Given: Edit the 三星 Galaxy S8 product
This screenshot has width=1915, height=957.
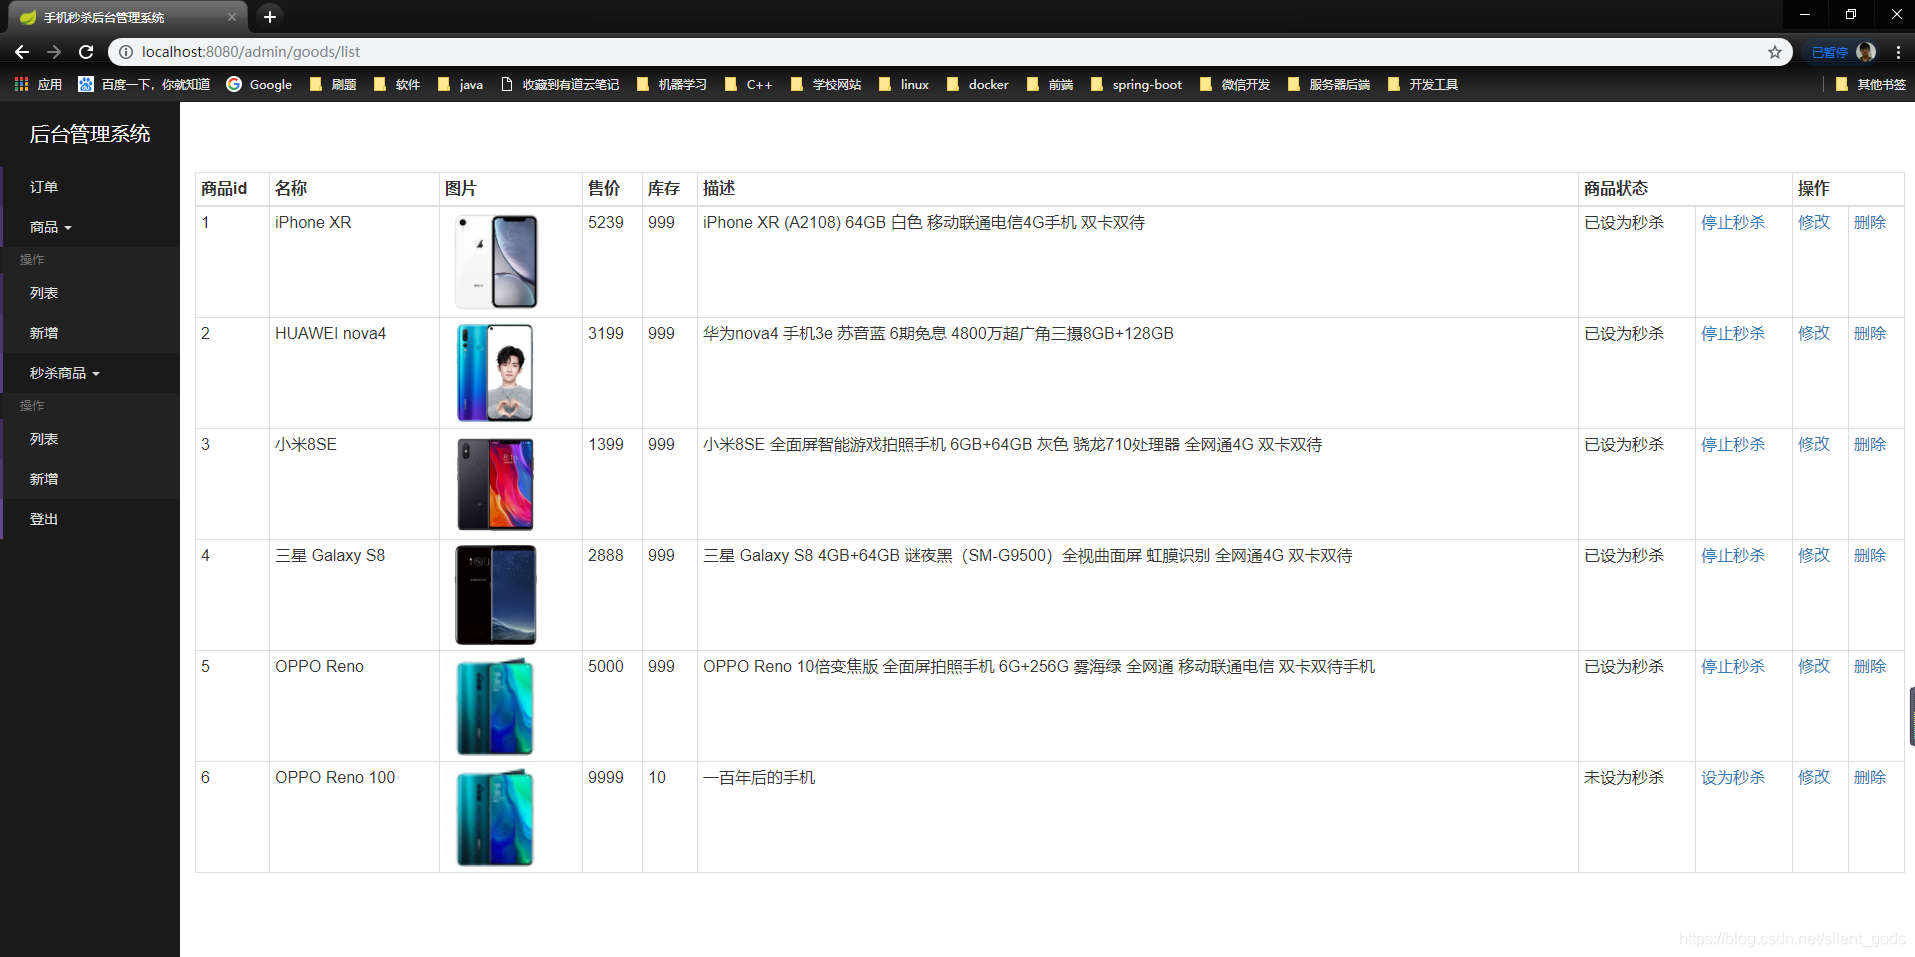Looking at the screenshot, I should [1814, 555].
